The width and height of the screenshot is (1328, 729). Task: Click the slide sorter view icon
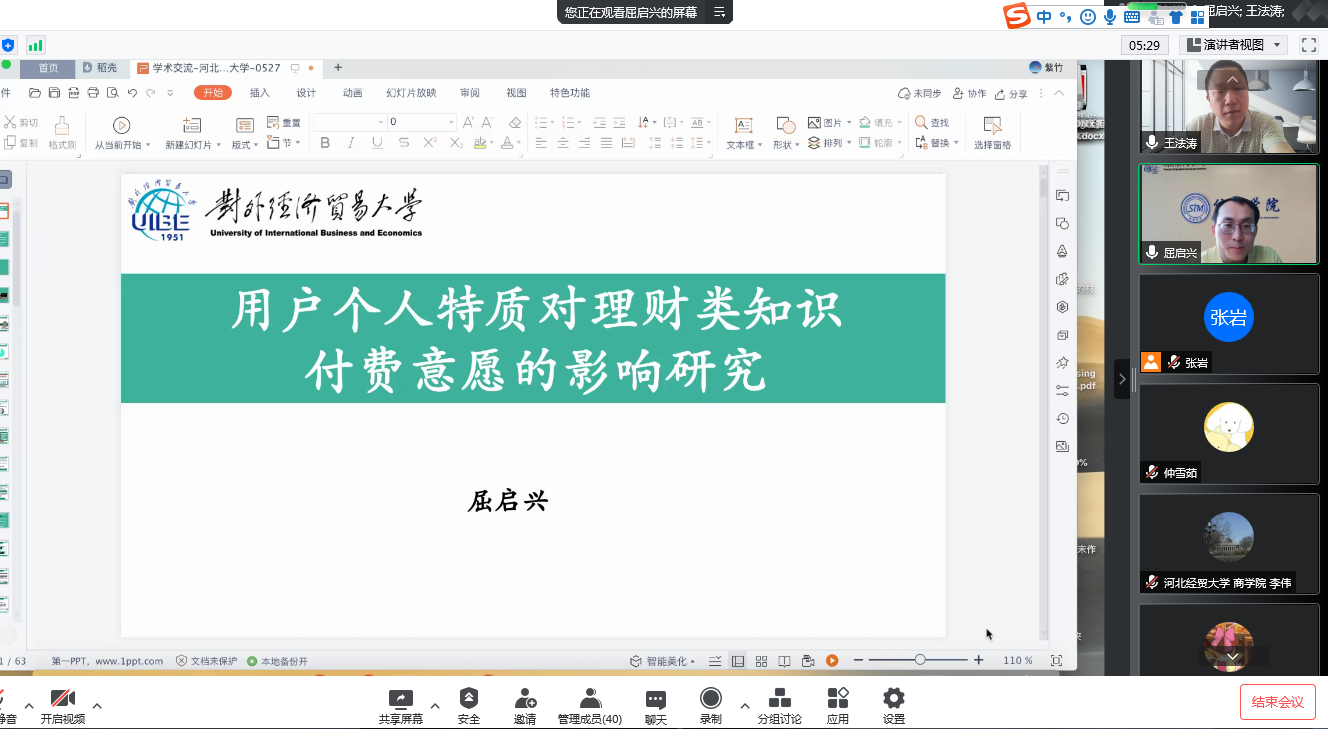(x=761, y=661)
